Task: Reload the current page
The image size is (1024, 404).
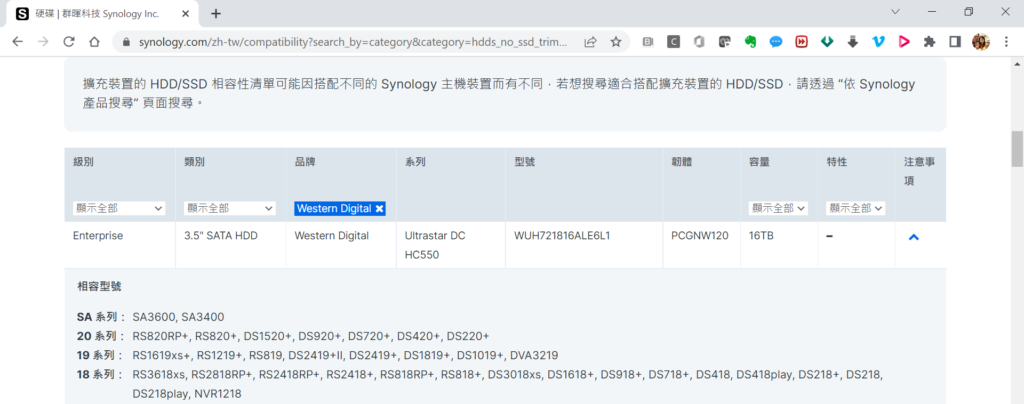Action: pos(69,42)
